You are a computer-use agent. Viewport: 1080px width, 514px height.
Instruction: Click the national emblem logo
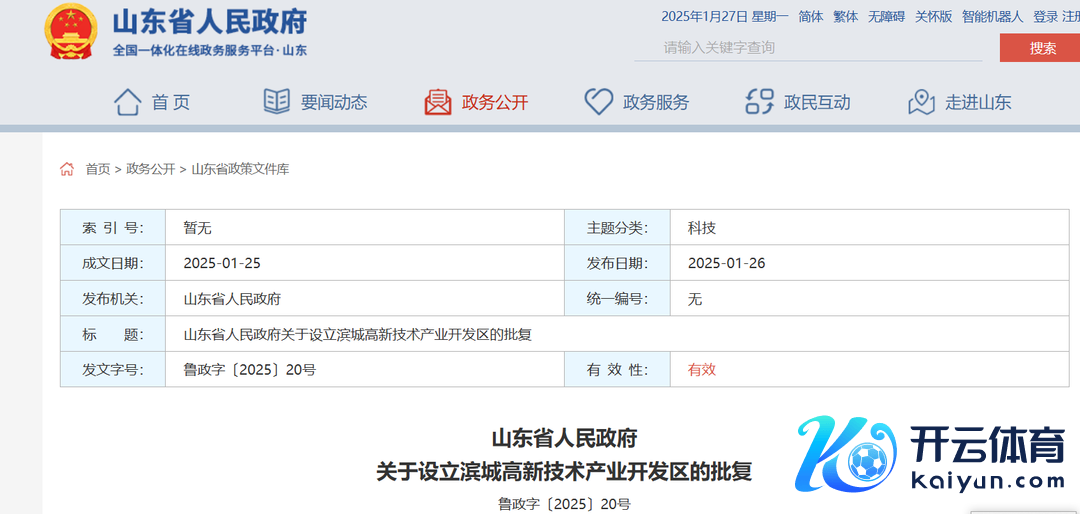pos(71,31)
